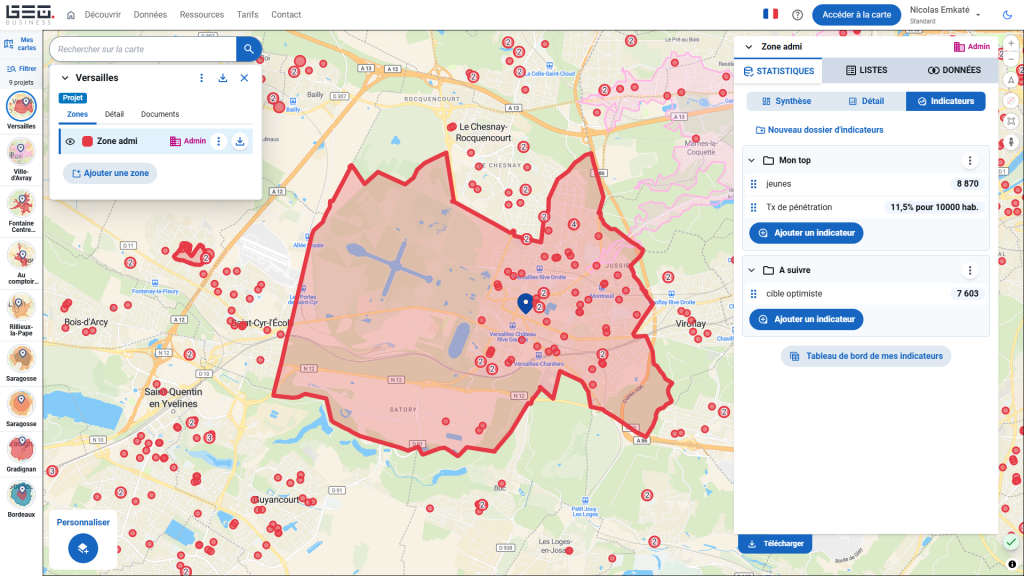The height and width of the screenshot is (576, 1024).
Task: Open the help question mark icon
Action: [797, 15]
